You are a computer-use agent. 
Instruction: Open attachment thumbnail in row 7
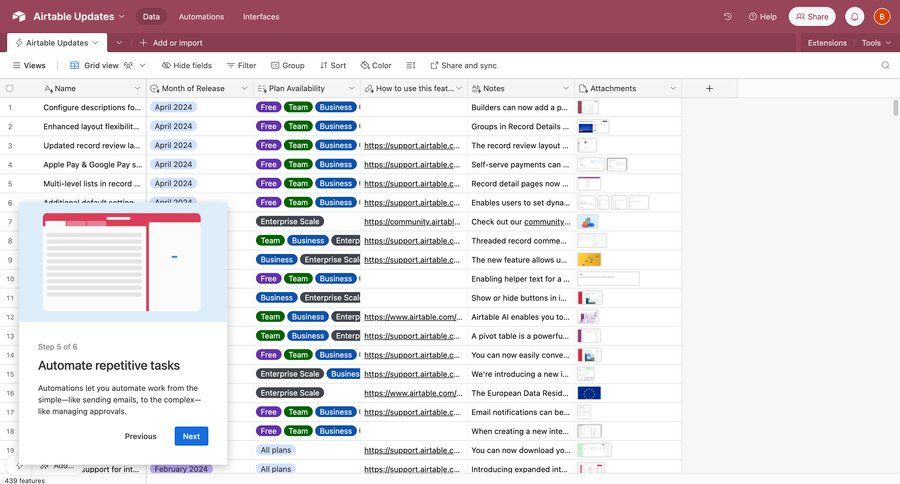588,222
